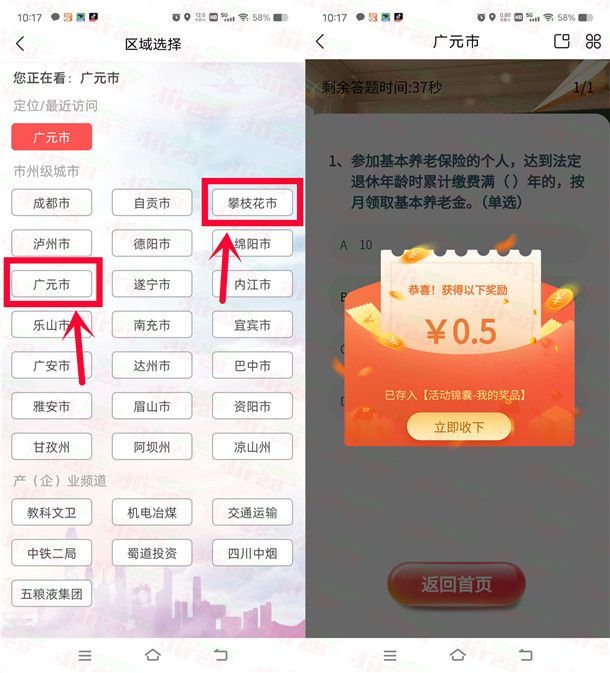Claim reward with 立即收下 button

pyautogui.click(x=459, y=427)
